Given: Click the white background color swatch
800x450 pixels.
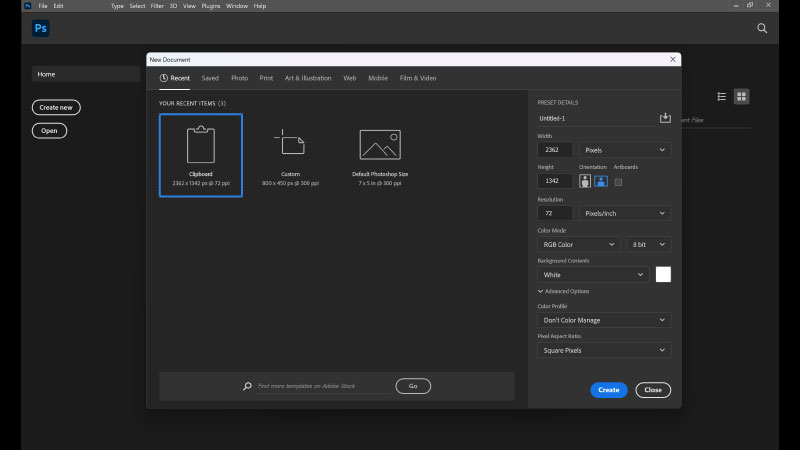Looking at the screenshot, I should pos(663,274).
